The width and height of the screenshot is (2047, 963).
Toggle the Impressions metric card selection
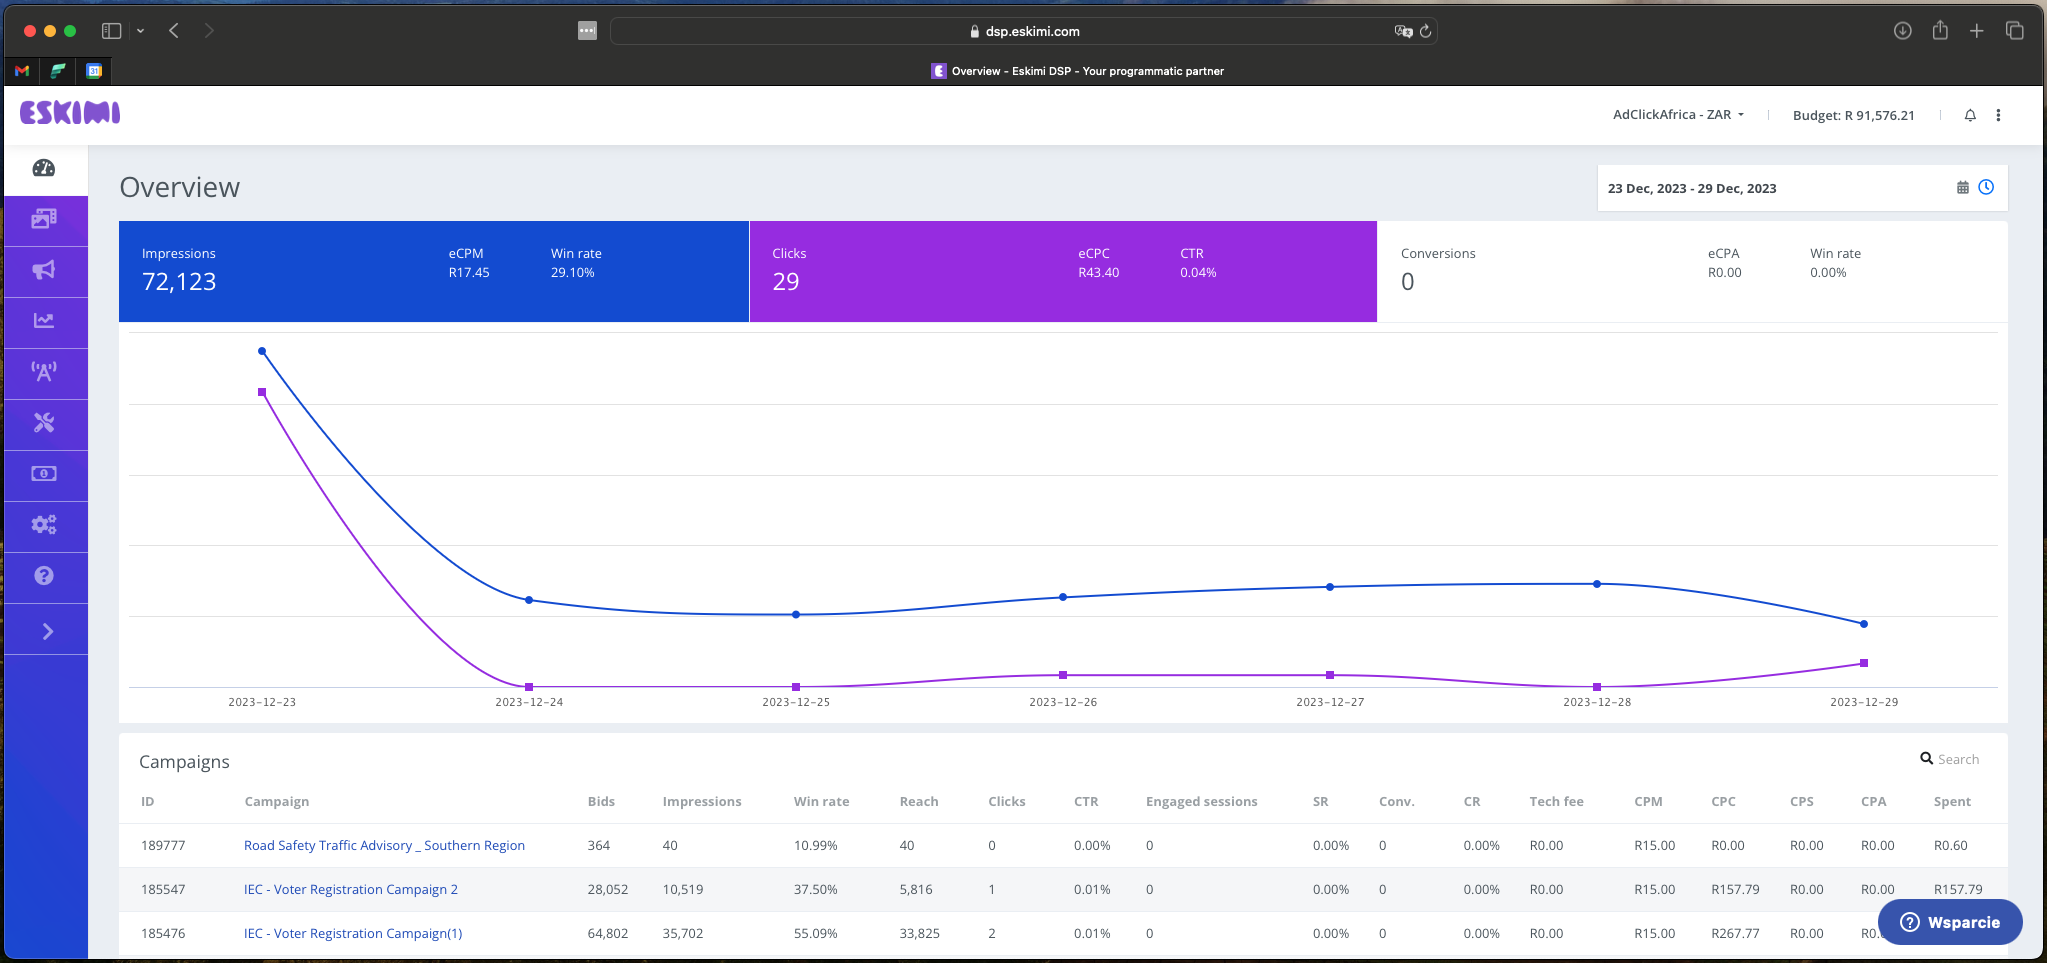click(x=434, y=271)
